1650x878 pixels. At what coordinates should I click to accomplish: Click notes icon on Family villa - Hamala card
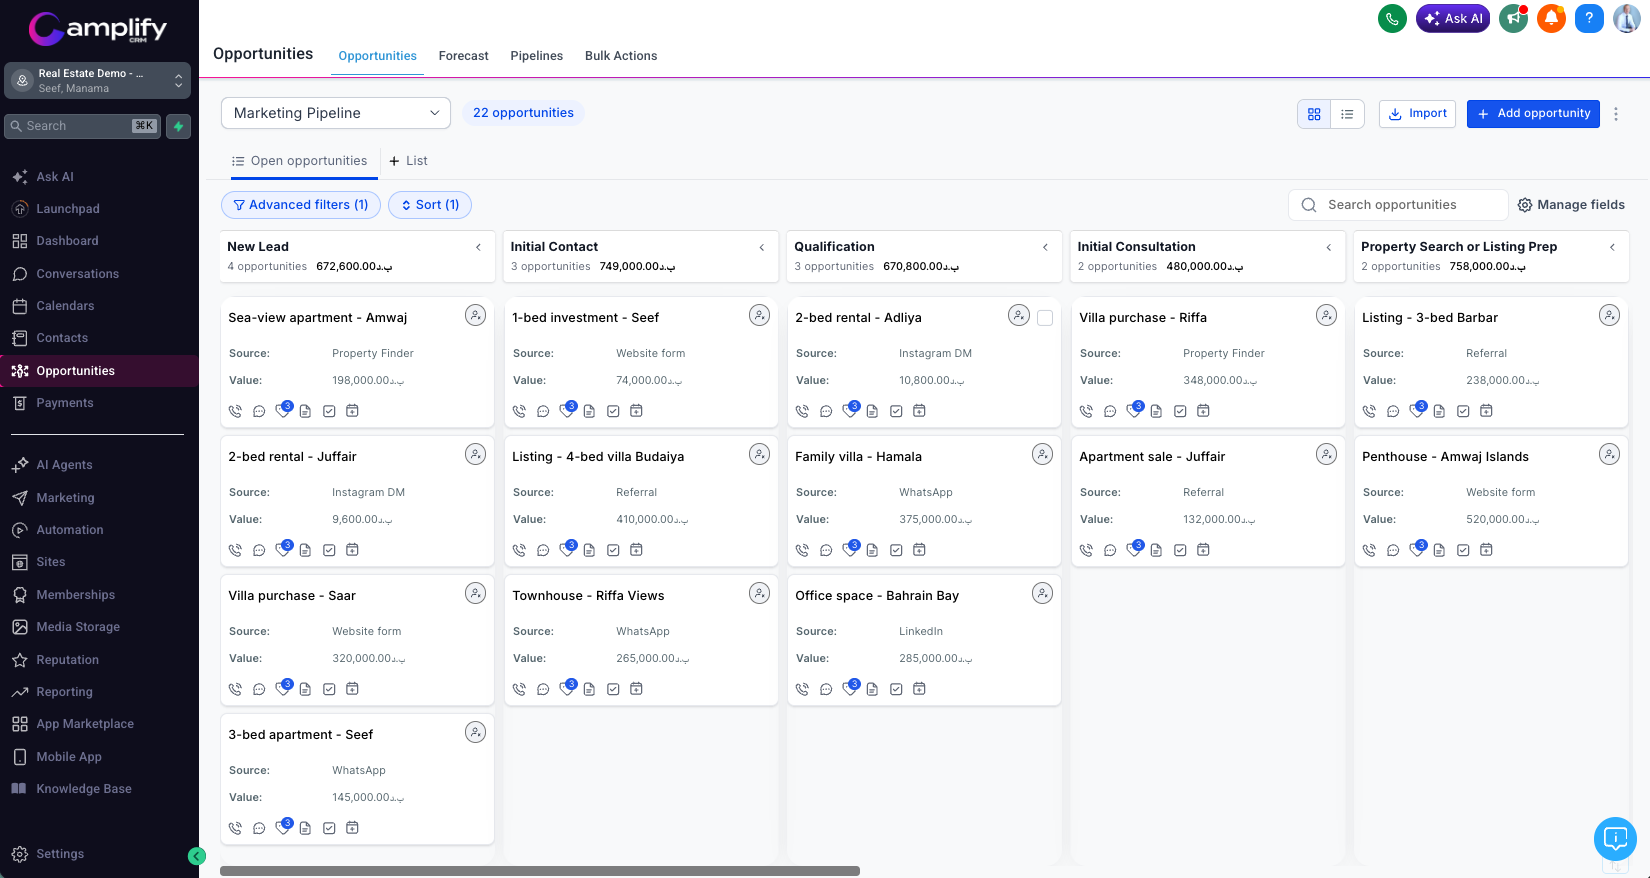click(x=872, y=550)
